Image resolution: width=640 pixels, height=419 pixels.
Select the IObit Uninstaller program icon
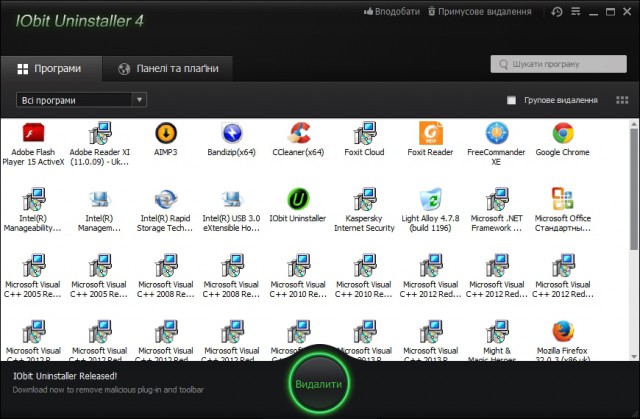pos(298,199)
